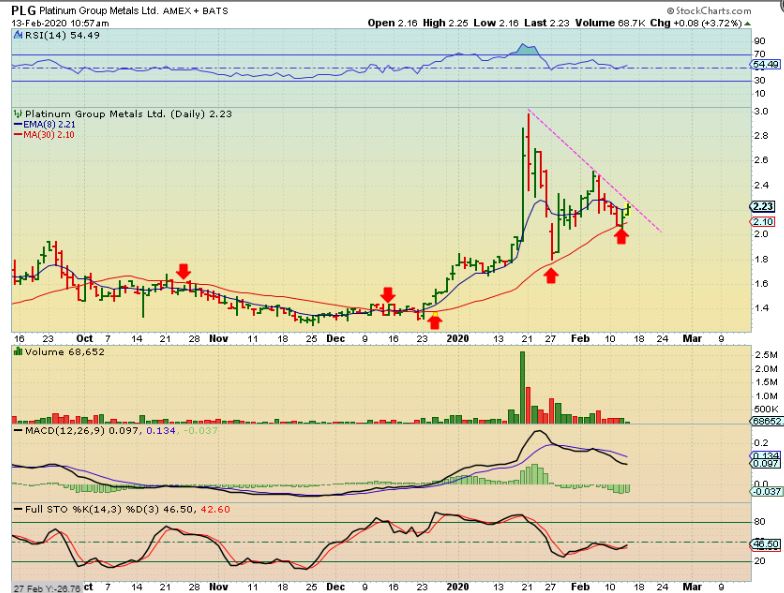The height and width of the screenshot is (593, 784).
Task: Click the red MA(30) legend line marker
Action: point(18,134)
